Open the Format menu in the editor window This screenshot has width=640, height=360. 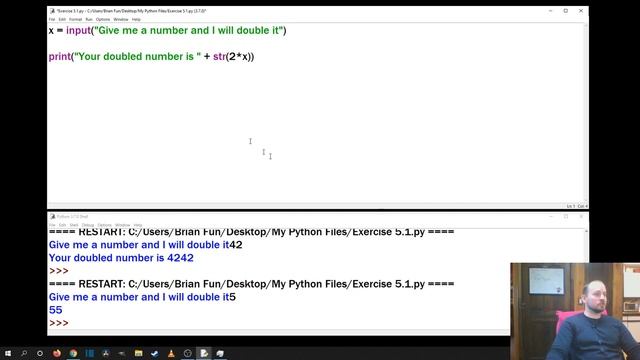76,19
